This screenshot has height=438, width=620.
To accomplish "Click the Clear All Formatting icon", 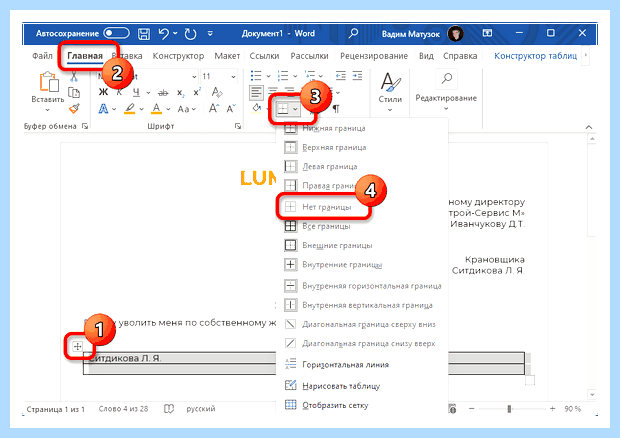I will click(x=217, y=92).
